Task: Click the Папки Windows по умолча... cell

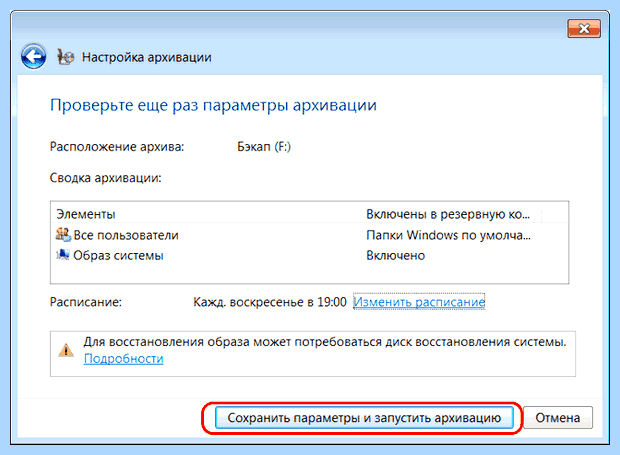Action: tap(448, 235)
